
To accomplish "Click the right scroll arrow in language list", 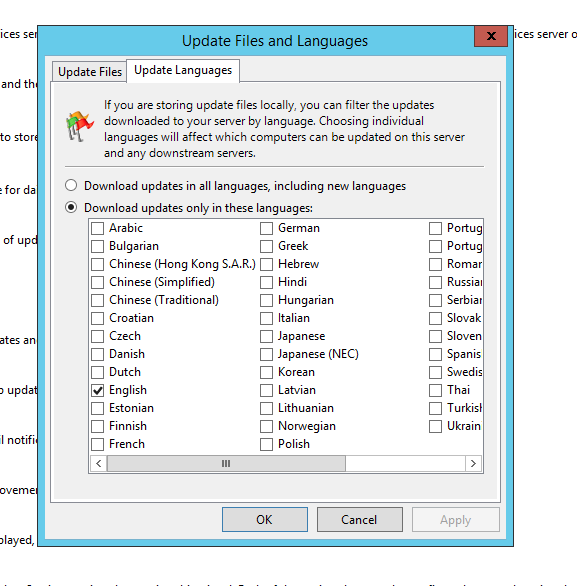I will coord(473,463).
